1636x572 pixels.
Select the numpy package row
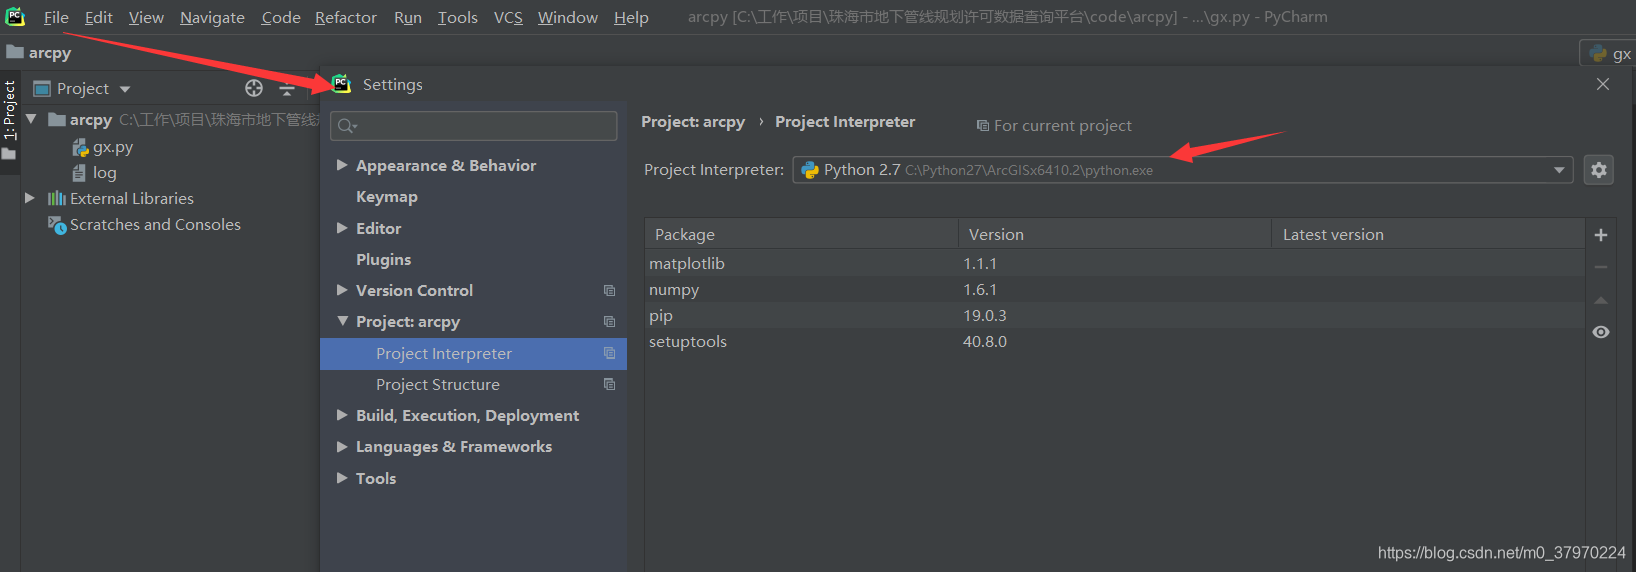click(1115, 289)
